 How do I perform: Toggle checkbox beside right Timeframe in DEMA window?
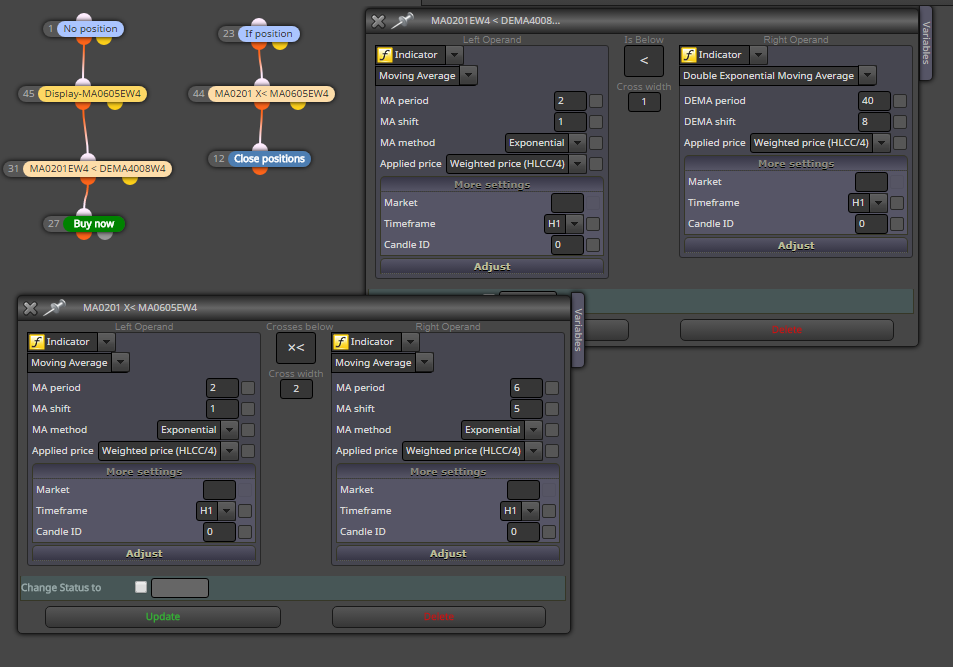(896, 203)
